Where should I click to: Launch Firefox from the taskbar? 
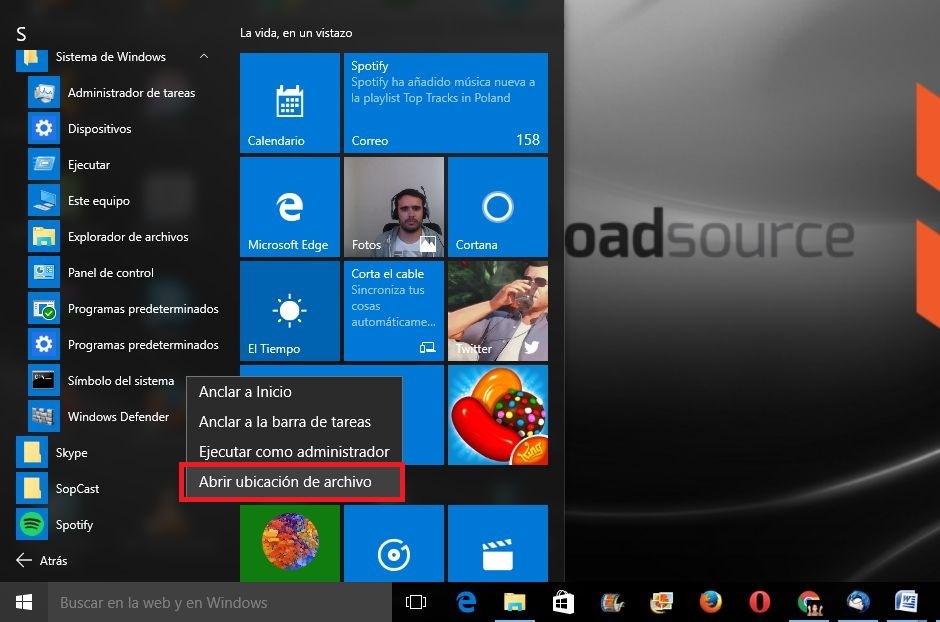710,602
